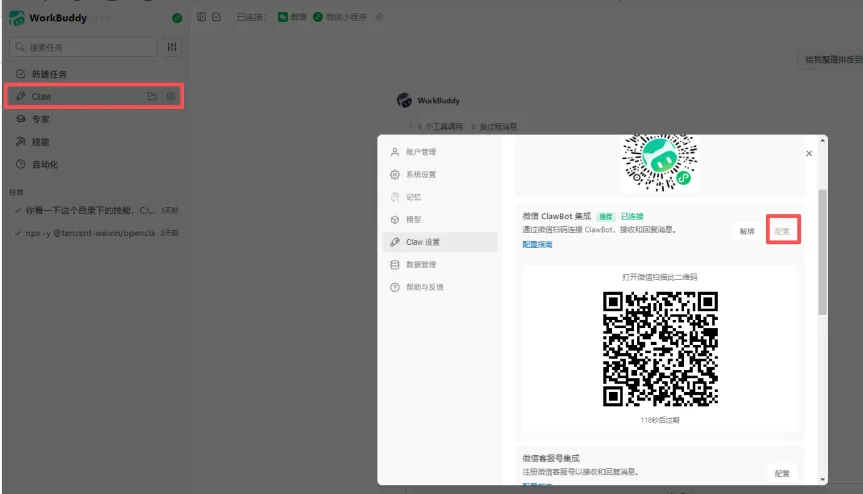This screenshot has width=863, height=494.
Task: Click the WeChat scan QR code
Action: pyautogui.click(x=660, y=349)
